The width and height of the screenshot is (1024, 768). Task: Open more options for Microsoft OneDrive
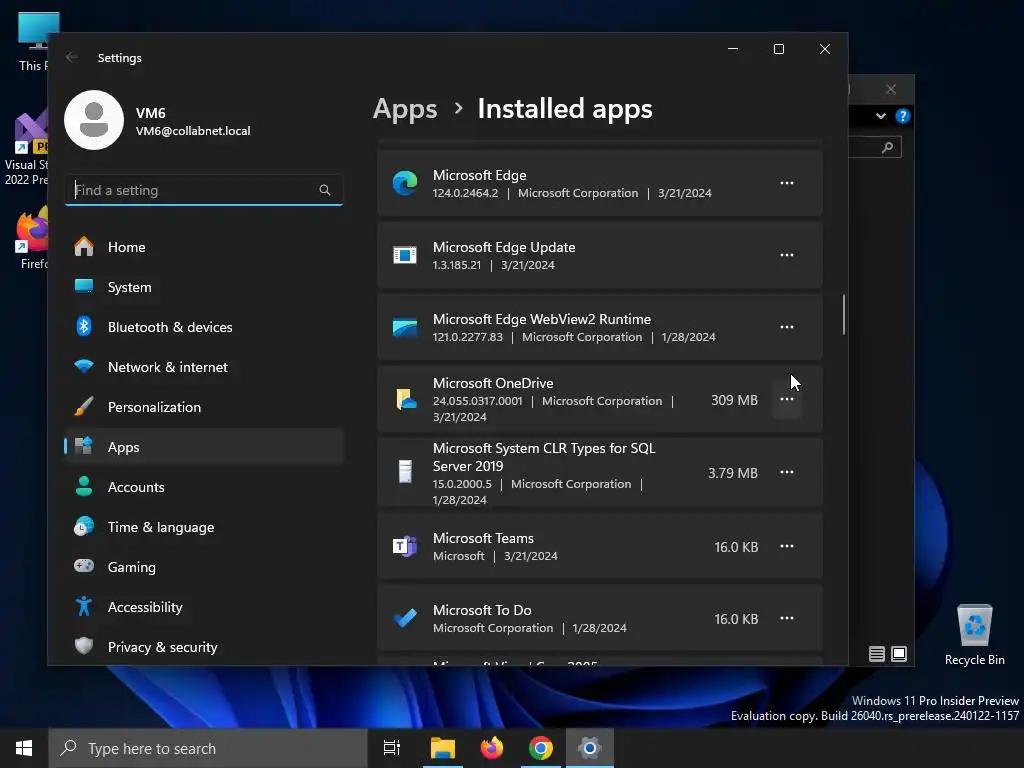click(786, 399)
